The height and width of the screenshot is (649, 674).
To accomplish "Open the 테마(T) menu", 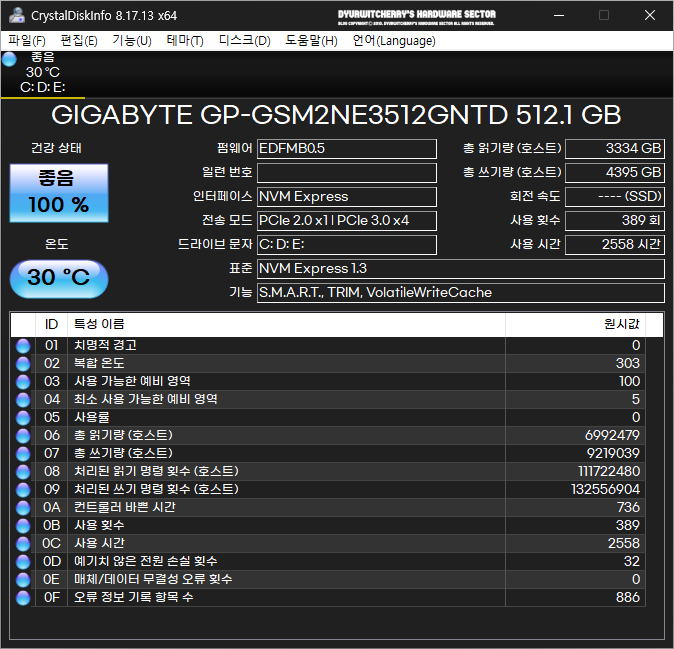I will coord(185,41).
